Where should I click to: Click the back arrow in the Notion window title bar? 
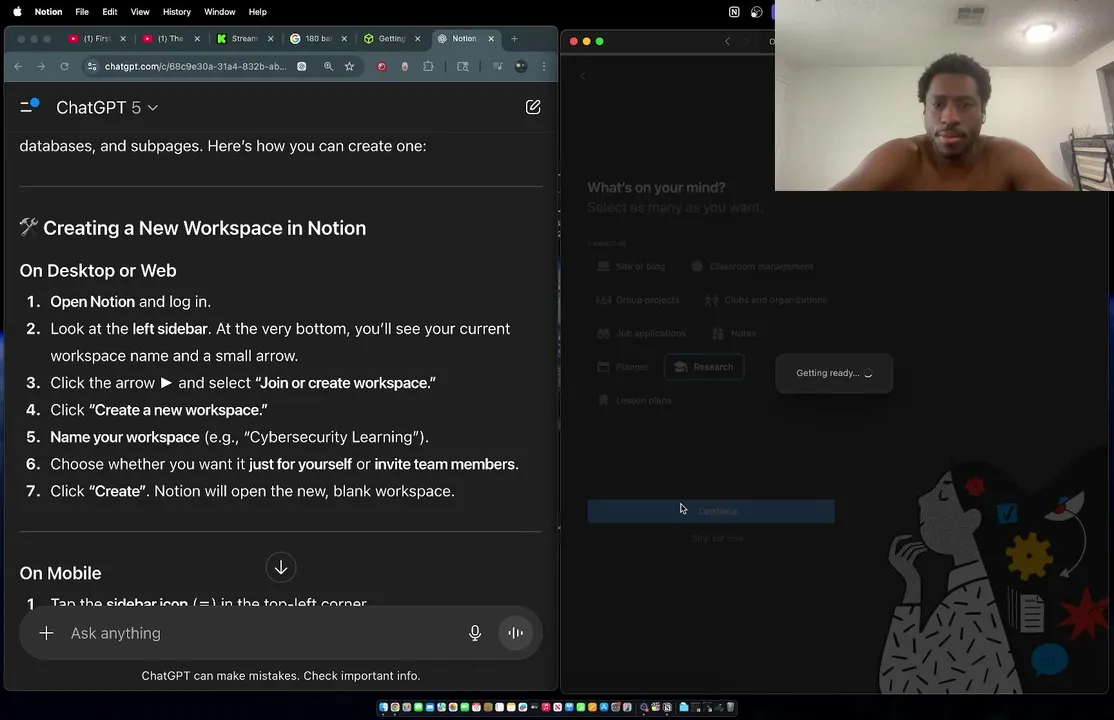point(727,41)
